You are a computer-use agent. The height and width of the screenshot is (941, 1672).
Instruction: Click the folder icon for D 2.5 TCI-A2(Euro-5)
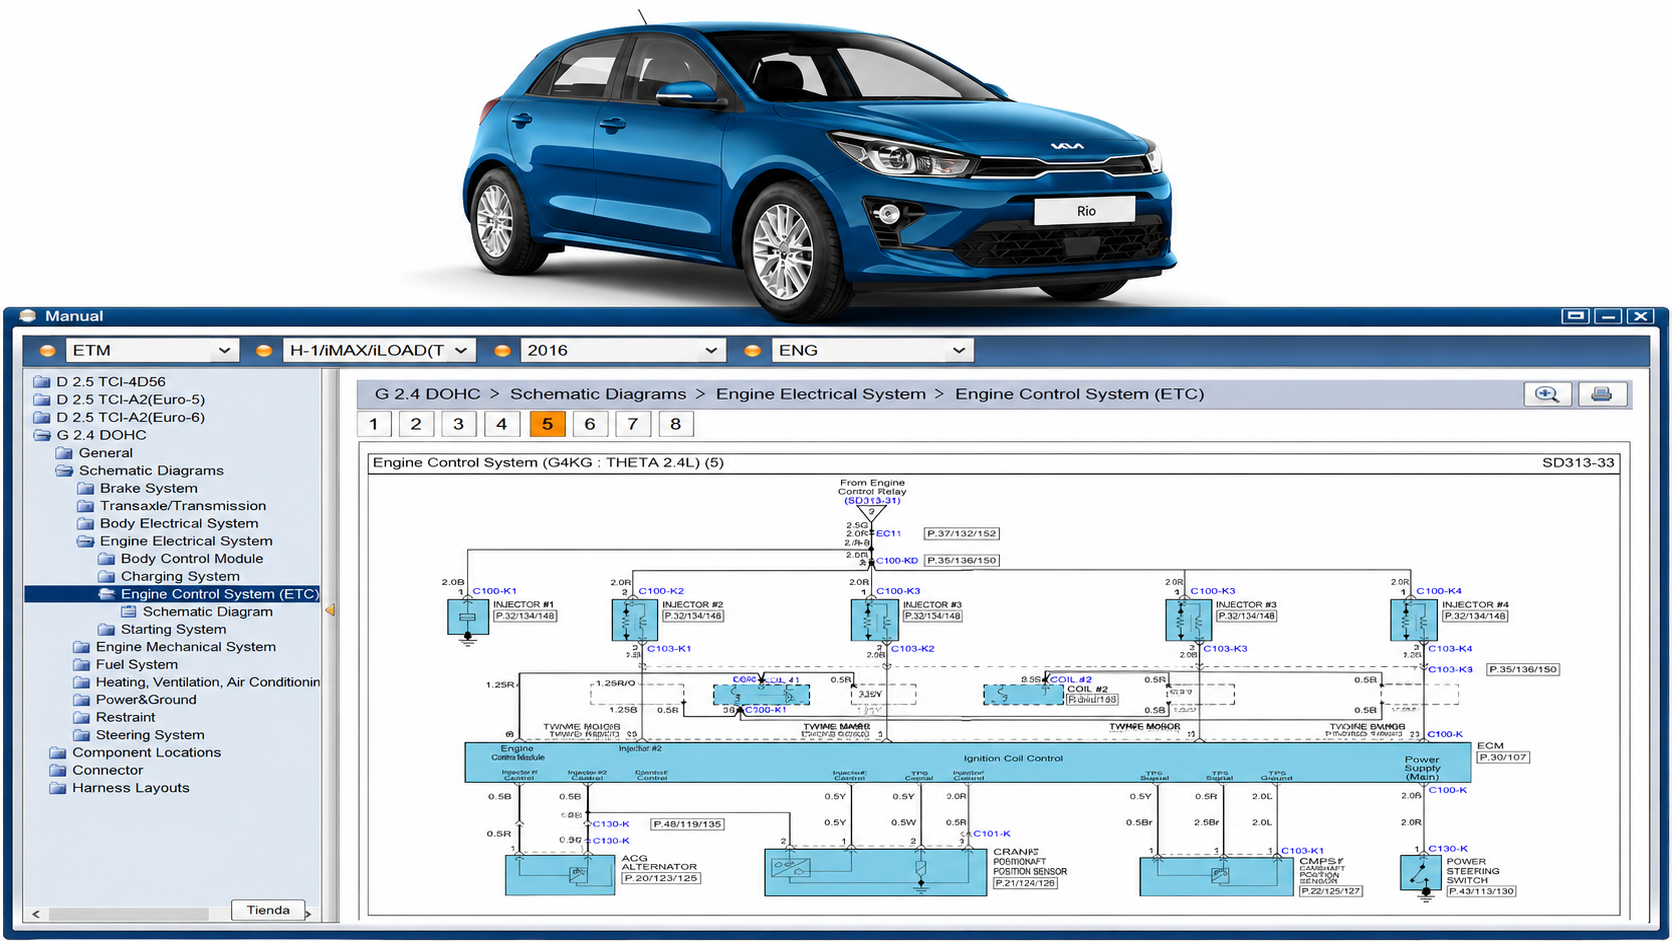click(x=42, y=400)
